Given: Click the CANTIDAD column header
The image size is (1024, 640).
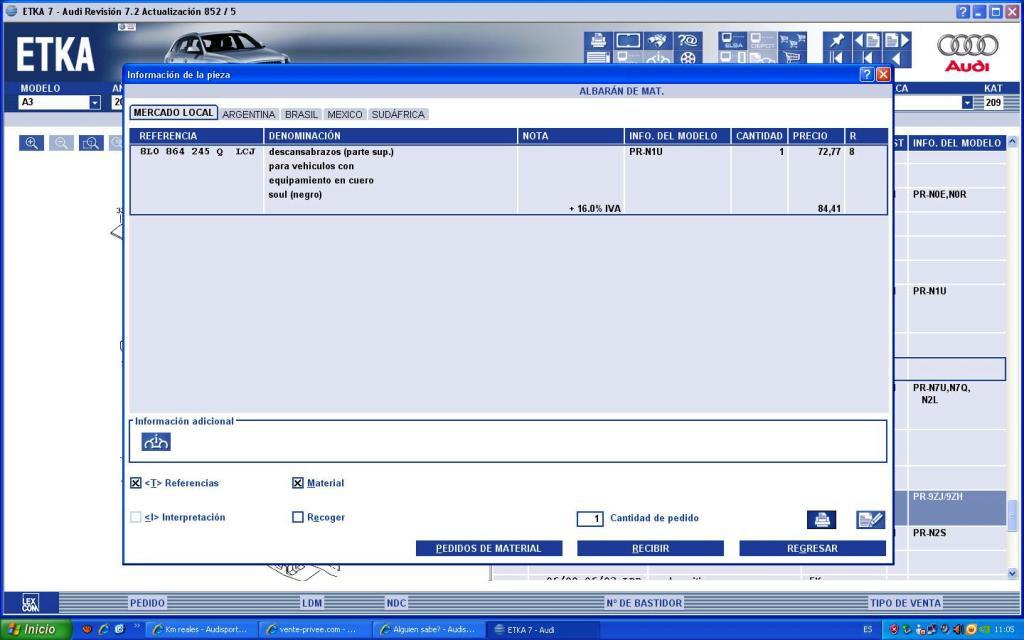Looking at the screenshot, I should pos(759,136).
